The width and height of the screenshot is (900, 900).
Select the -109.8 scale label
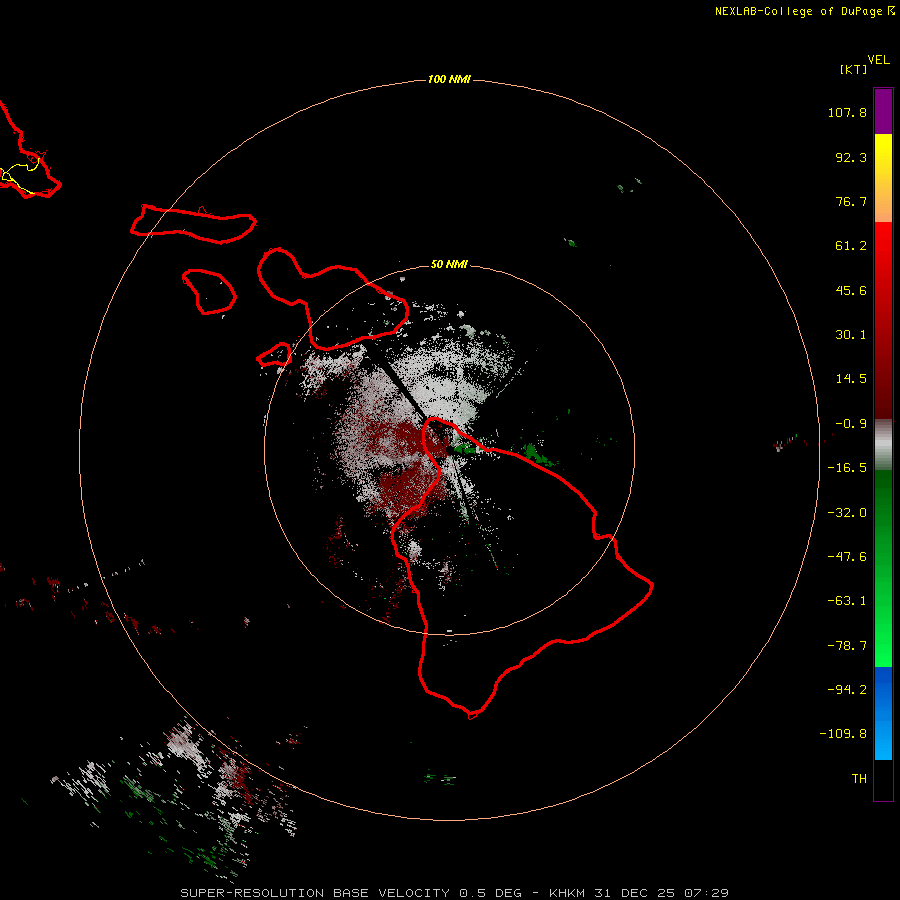pyautogui.click(x=843, y=734)
